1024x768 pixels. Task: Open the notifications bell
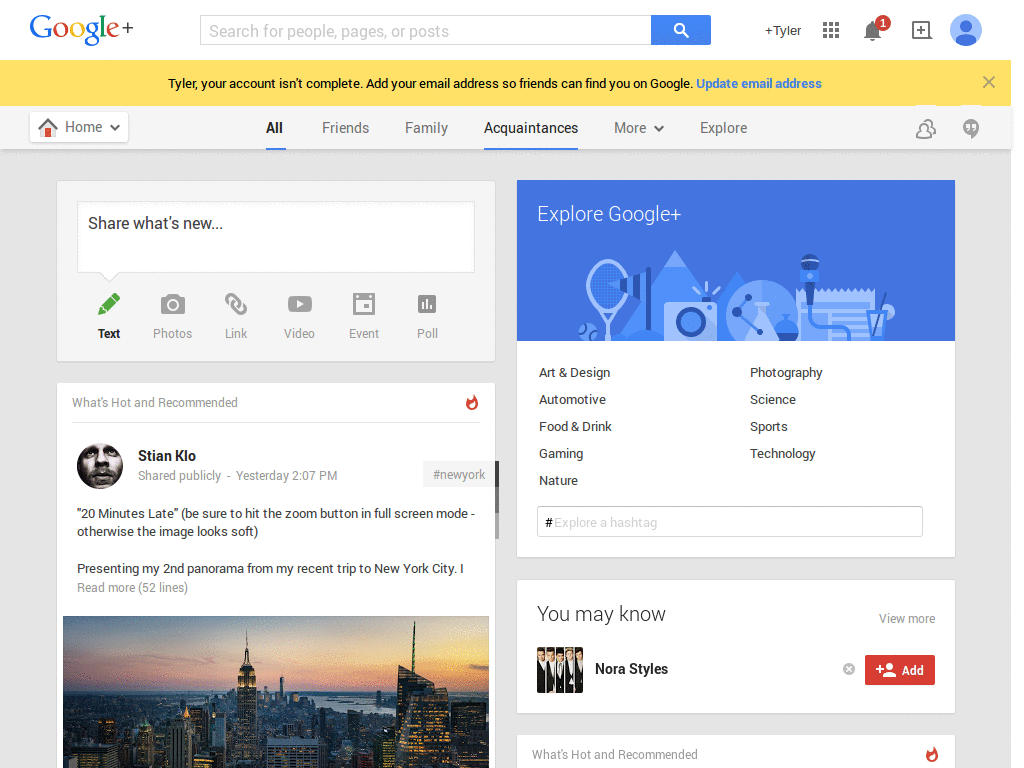[873, 31]
